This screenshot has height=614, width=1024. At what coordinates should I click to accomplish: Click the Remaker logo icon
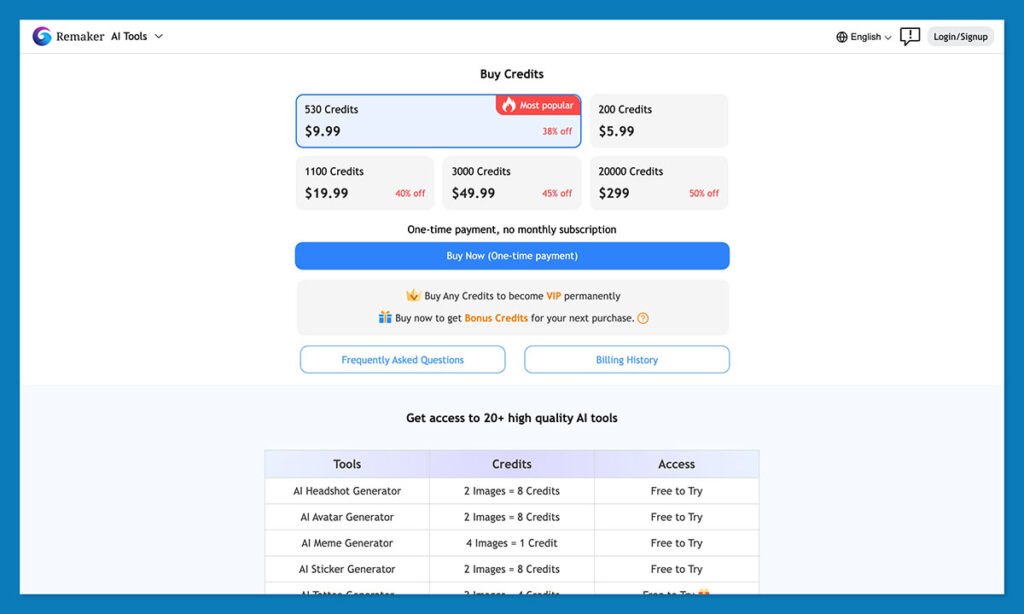[40, 36]
